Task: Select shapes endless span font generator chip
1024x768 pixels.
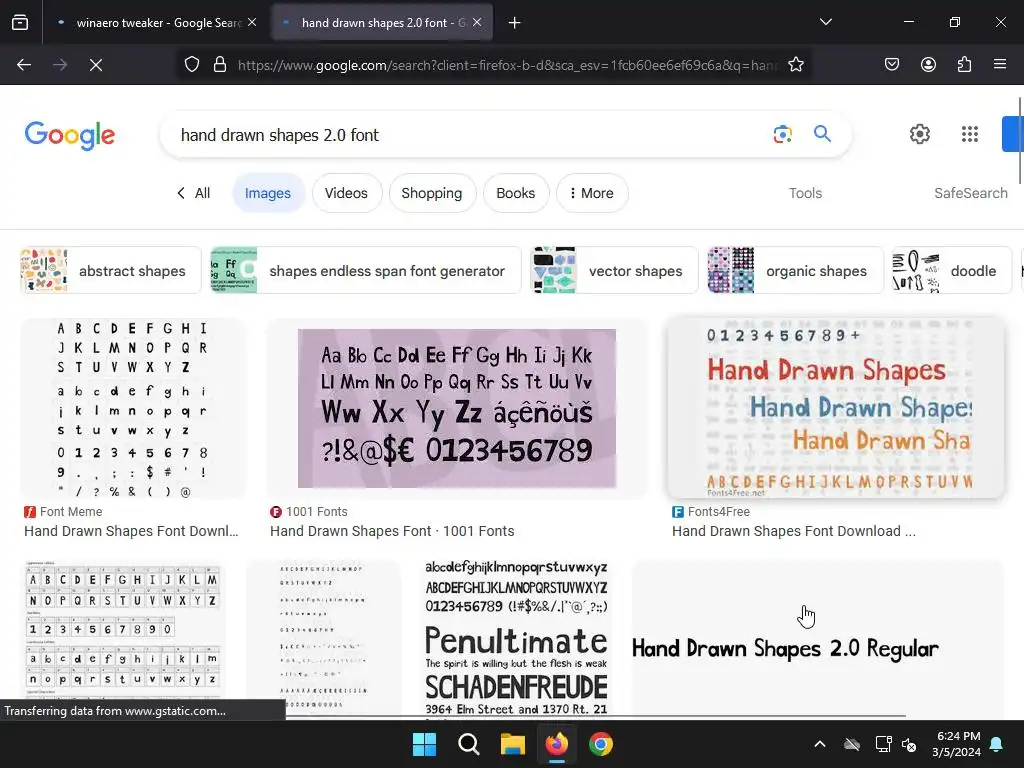Action: [x=365, y=270]
